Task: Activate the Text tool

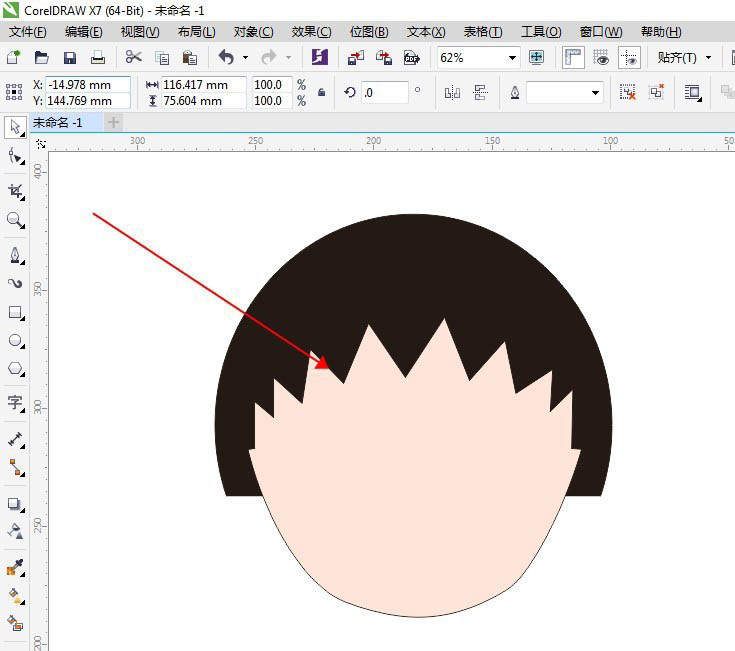Action: click(x=15, y=403)
